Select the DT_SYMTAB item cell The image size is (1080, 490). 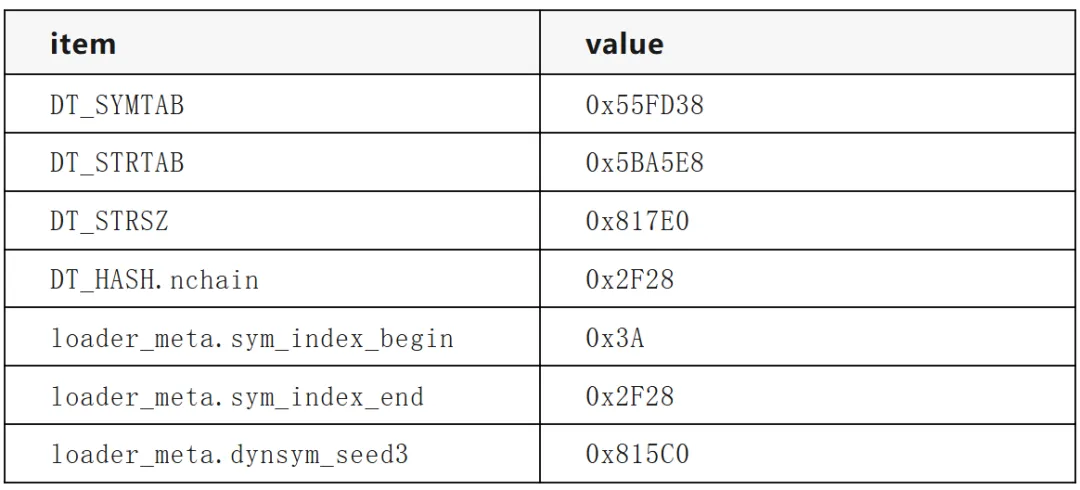click(x=273, y=104)
